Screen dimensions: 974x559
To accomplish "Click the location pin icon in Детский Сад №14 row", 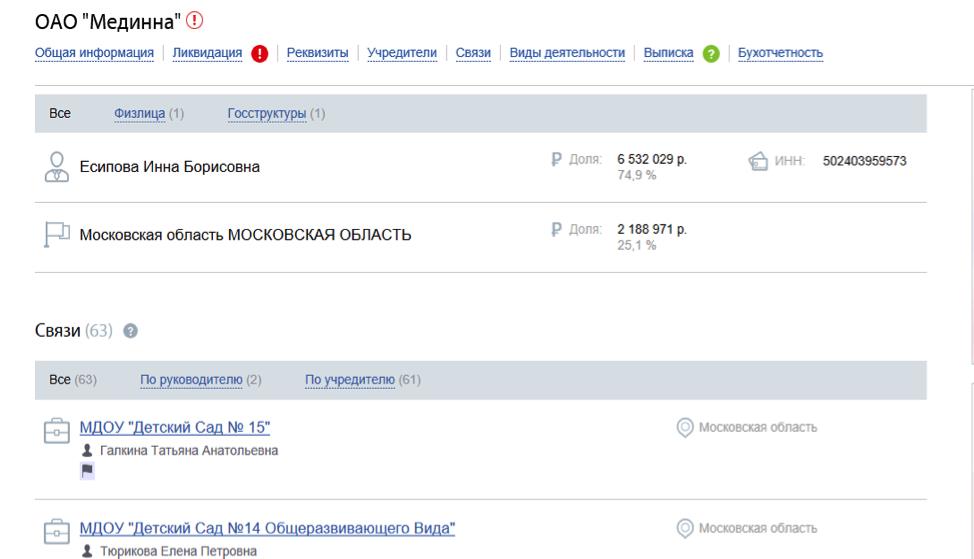I will click(685, 528).
